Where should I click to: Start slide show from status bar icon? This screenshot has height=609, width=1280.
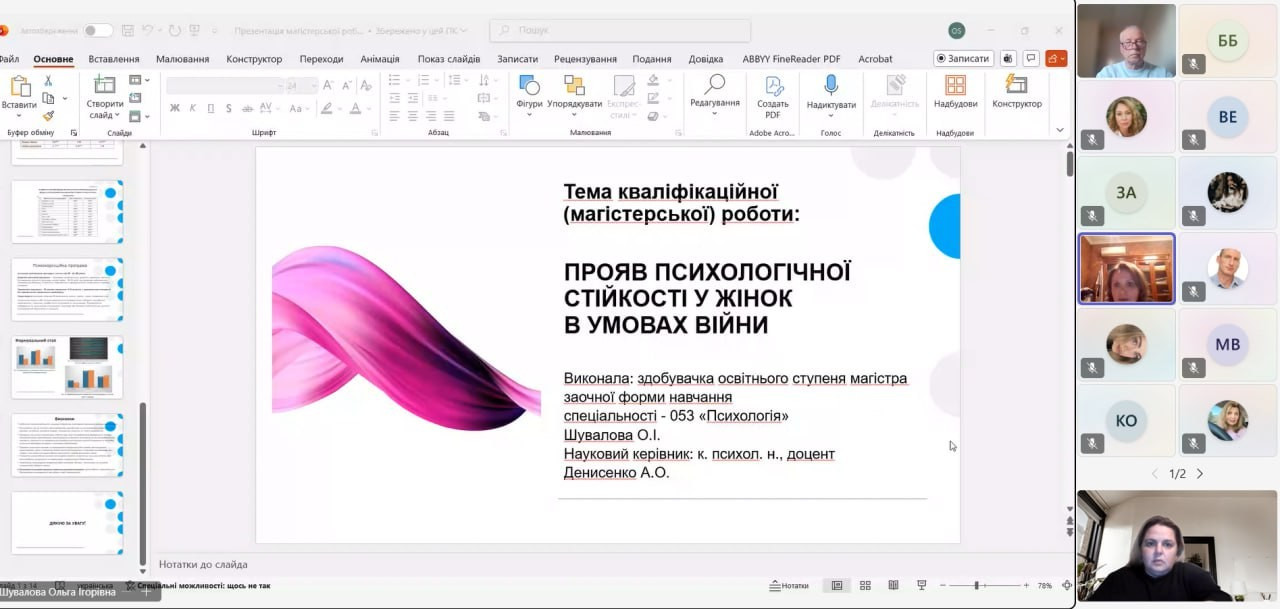(x=921, y=585)
